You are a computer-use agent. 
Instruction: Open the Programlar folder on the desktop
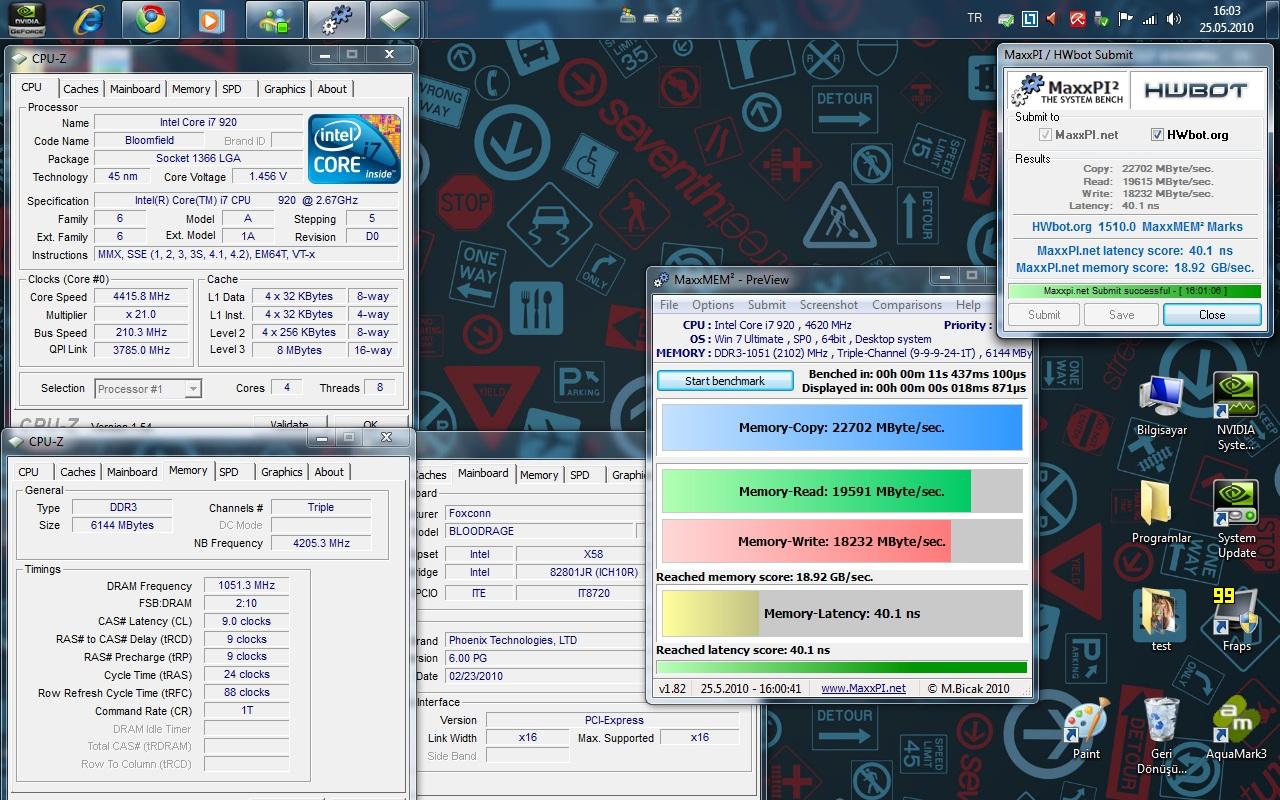coord(1161,511)
